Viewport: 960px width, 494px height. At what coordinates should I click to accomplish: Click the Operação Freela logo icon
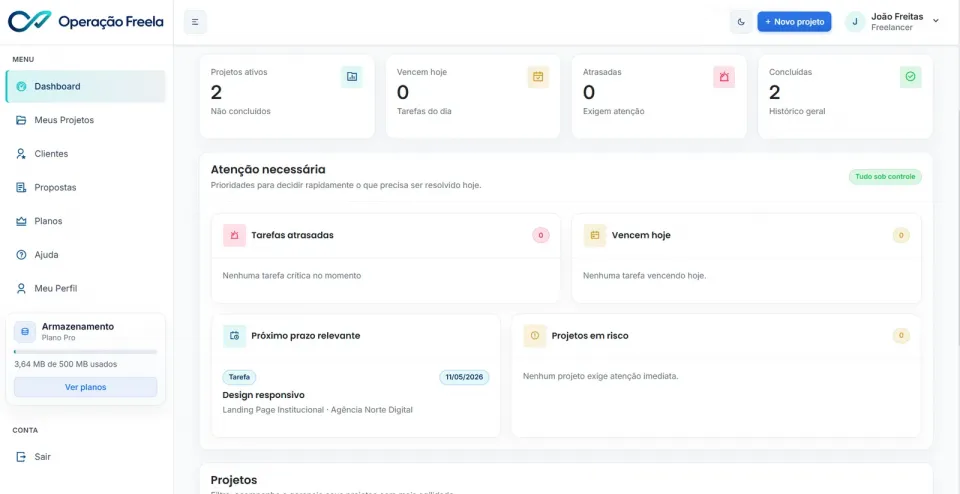click(x=30, y=21)
